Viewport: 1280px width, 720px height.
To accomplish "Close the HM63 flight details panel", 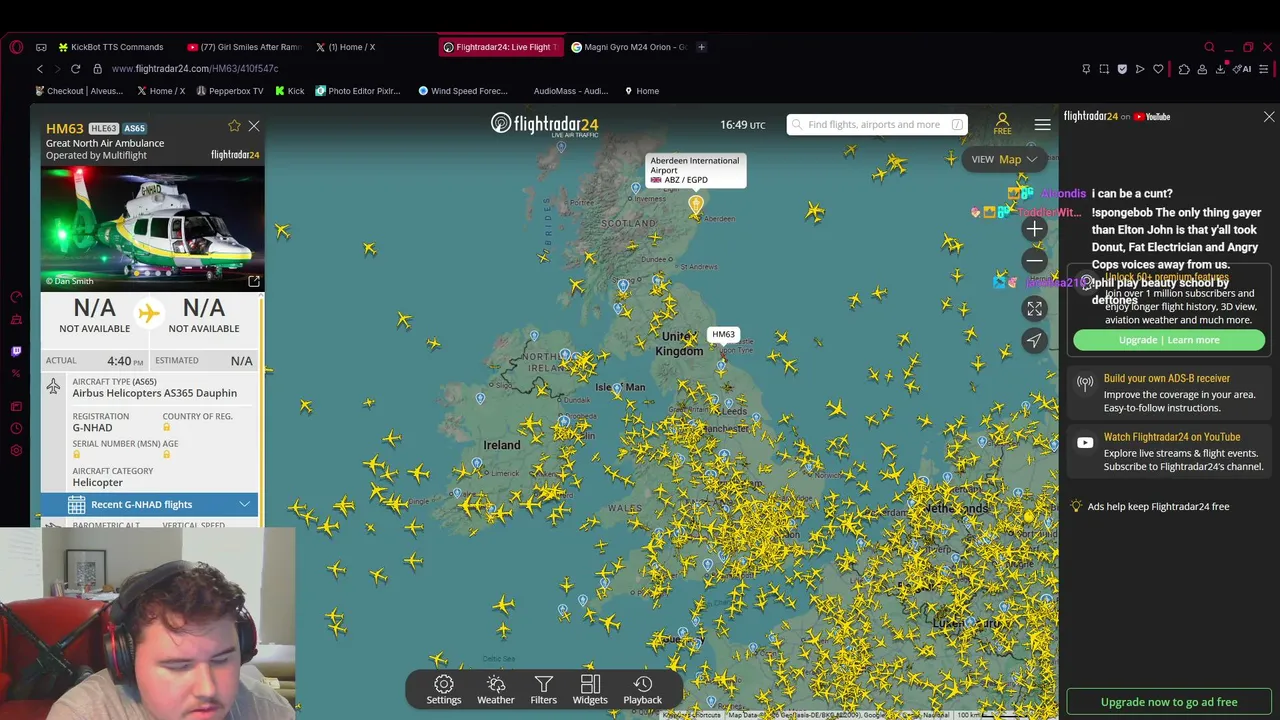I will 254,126.
